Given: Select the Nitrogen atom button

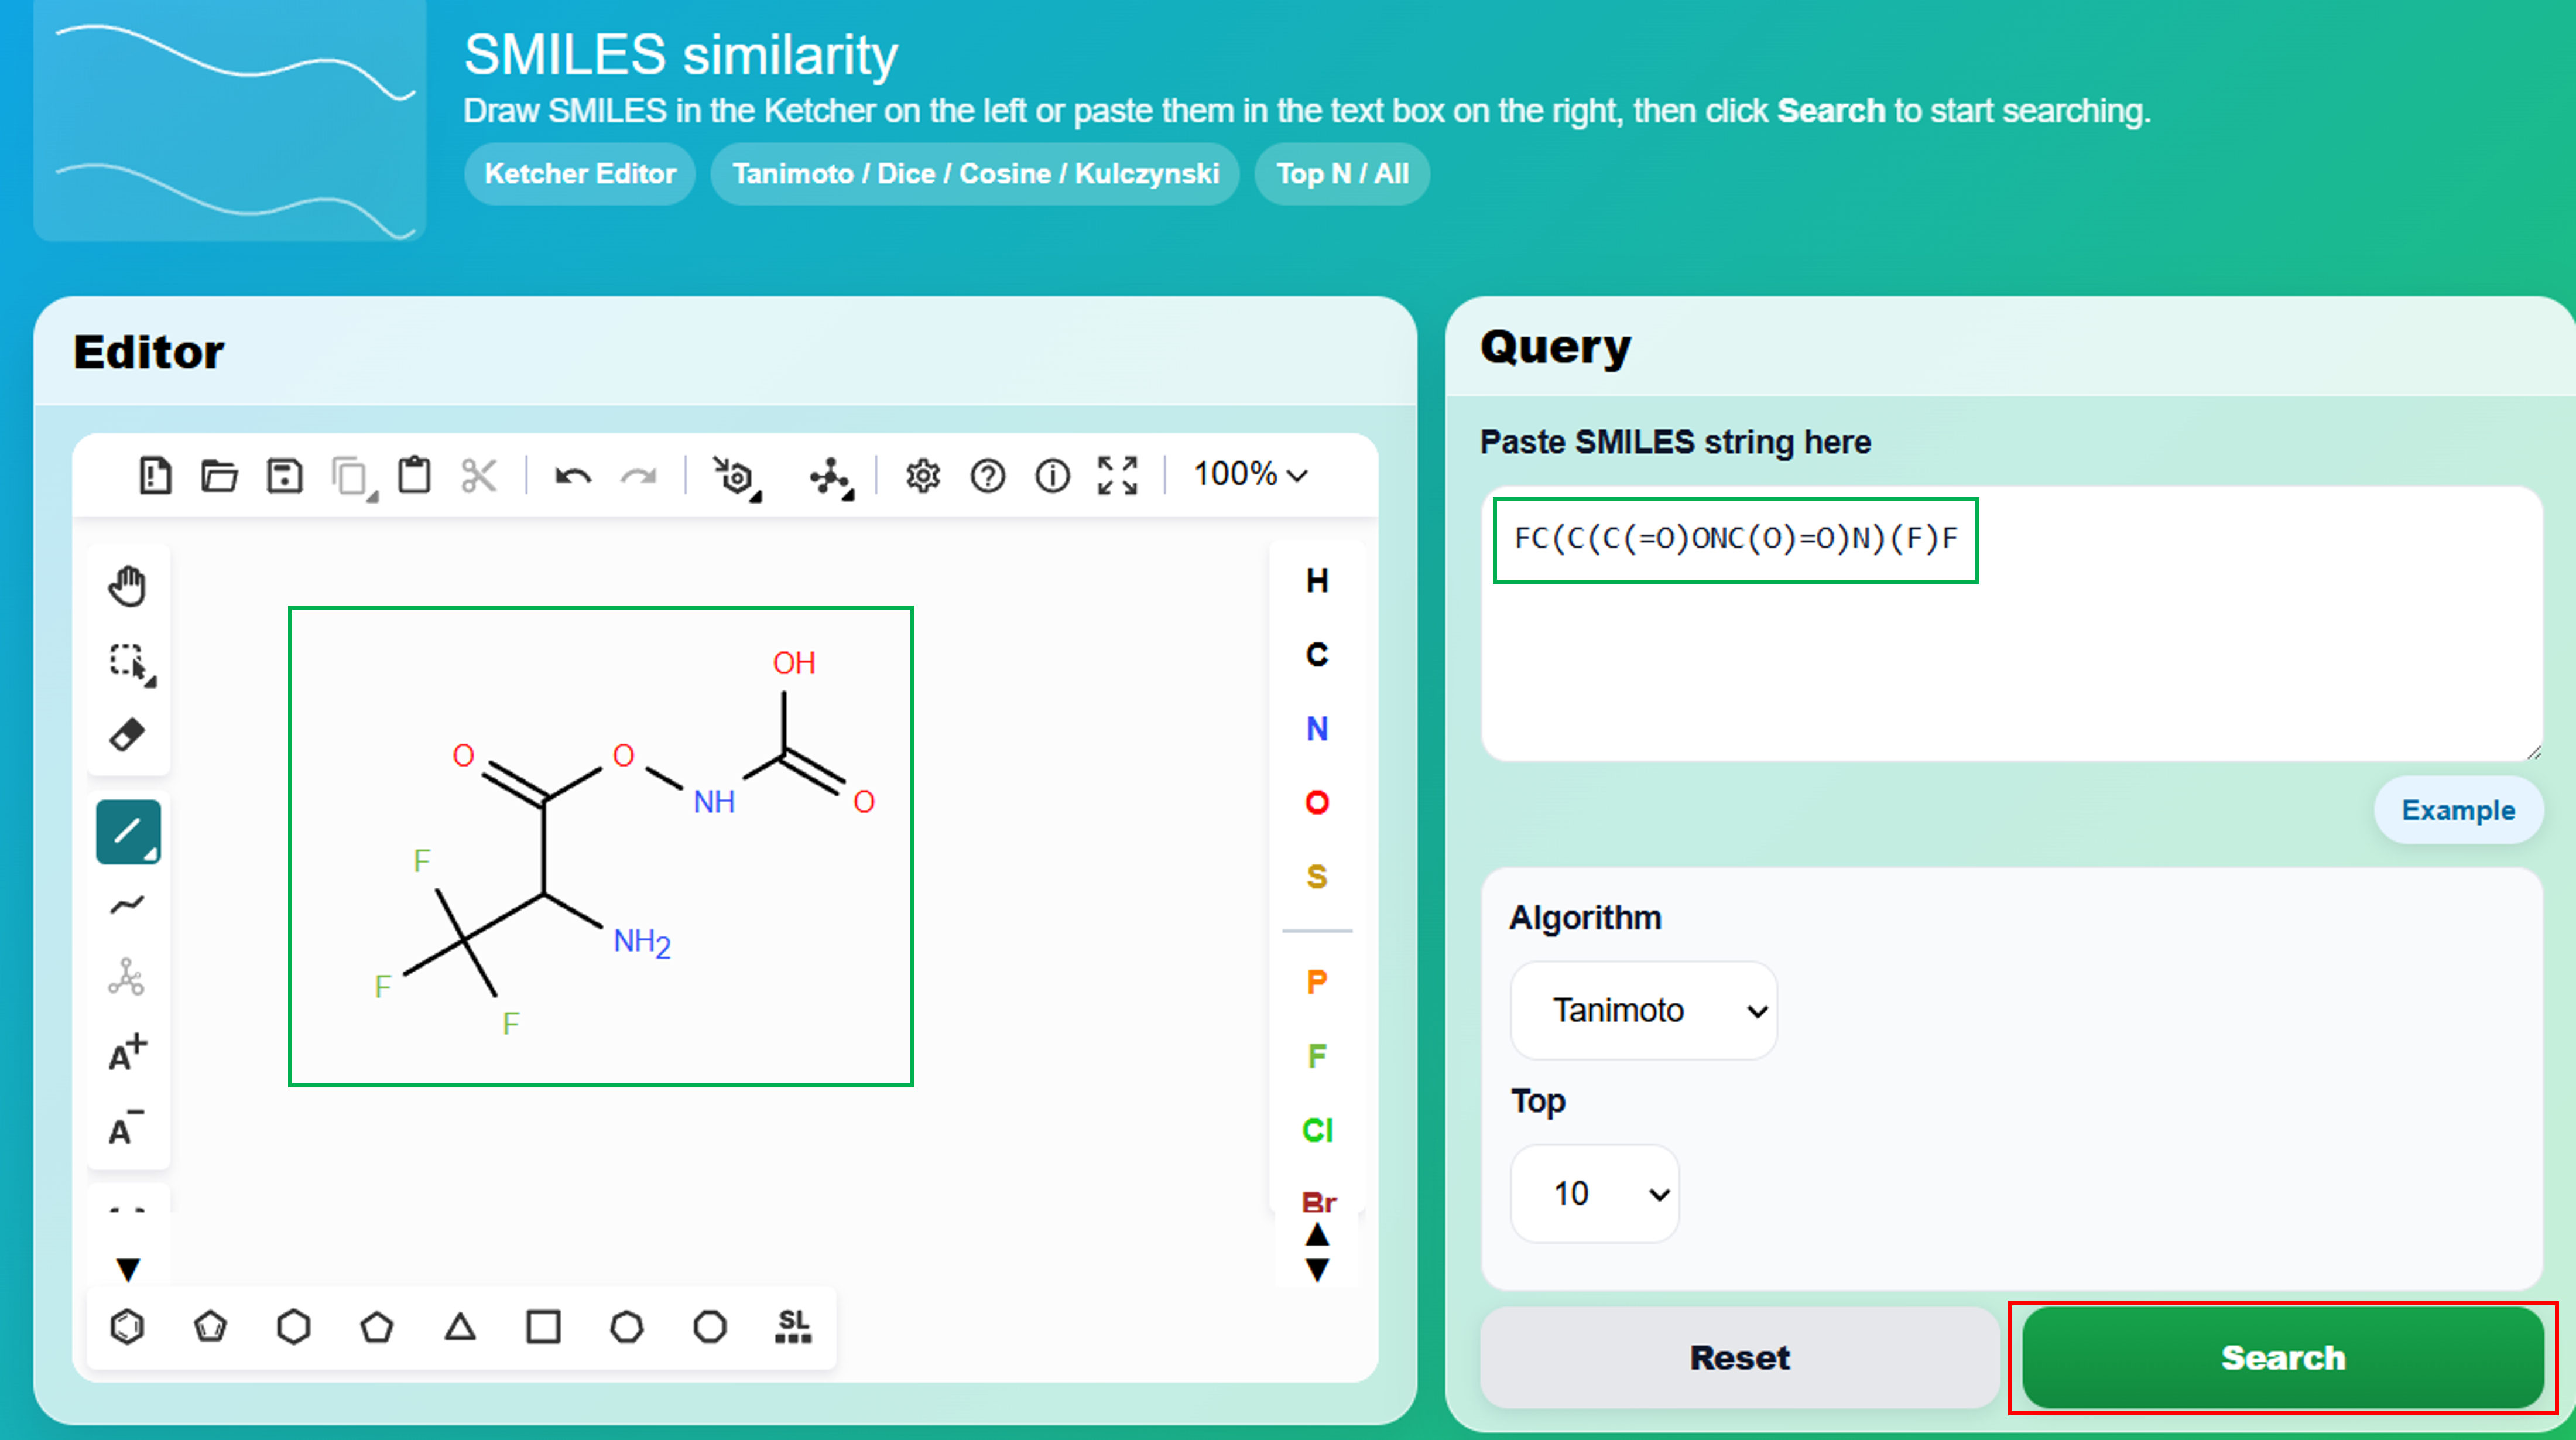Looking at the screenshot, I should pyautogui.click(x=1318, y=729).
